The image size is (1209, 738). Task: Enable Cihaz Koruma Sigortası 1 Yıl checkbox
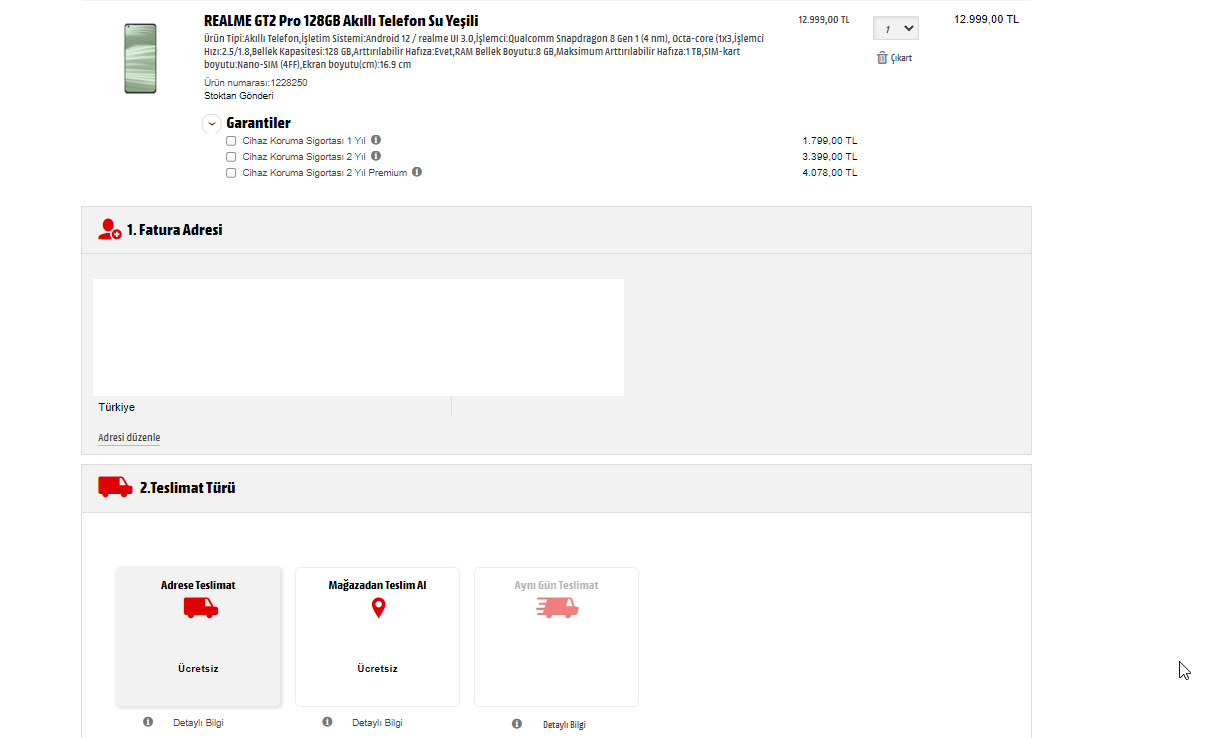pyautogui.click(x=231, y=141)
